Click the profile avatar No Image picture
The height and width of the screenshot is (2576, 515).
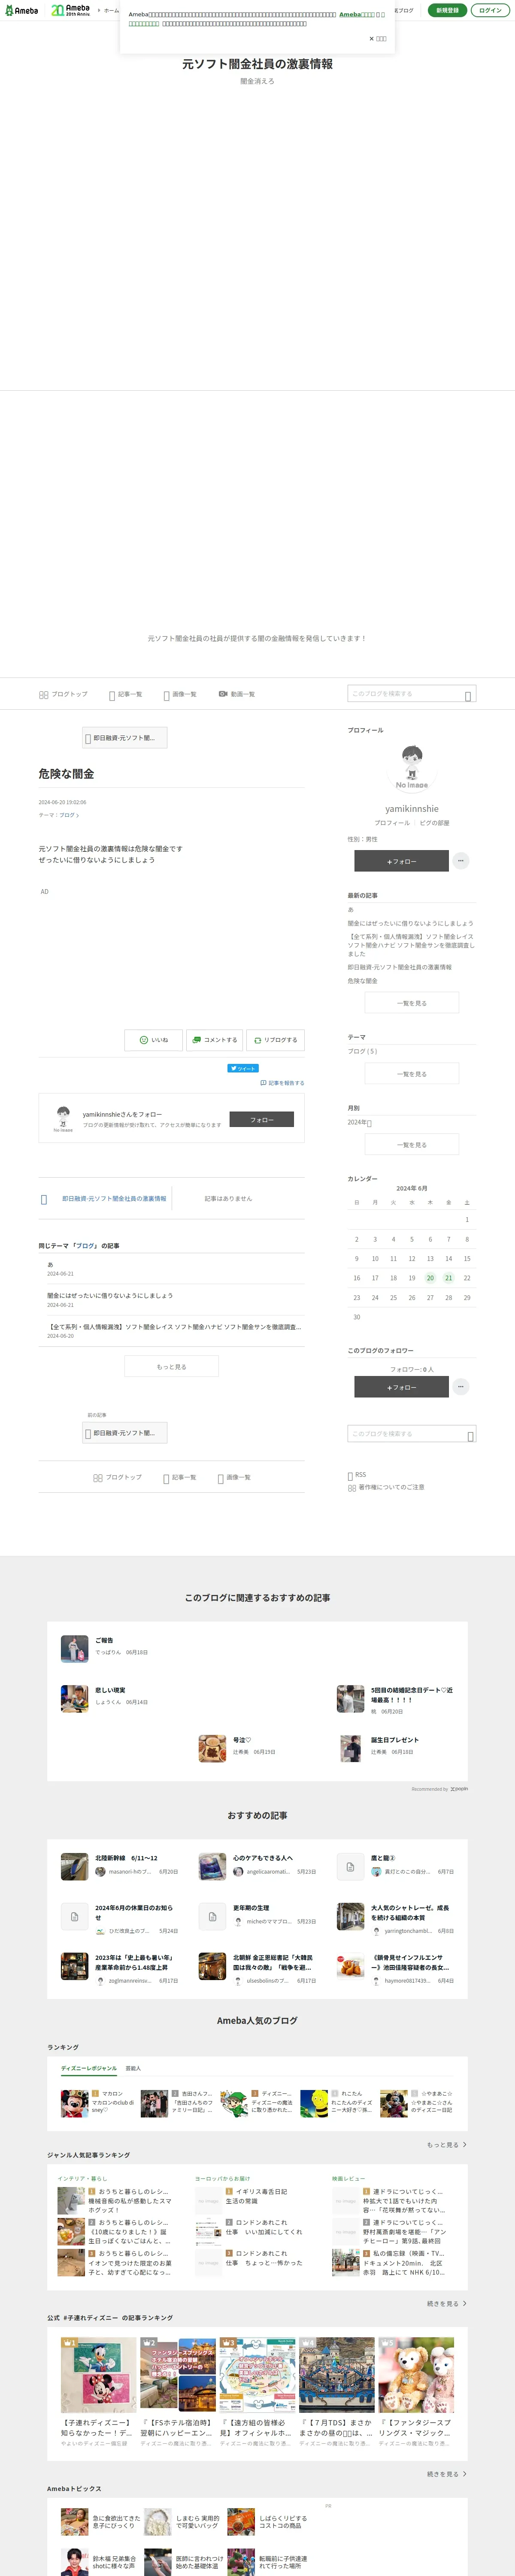coord(412,766)
